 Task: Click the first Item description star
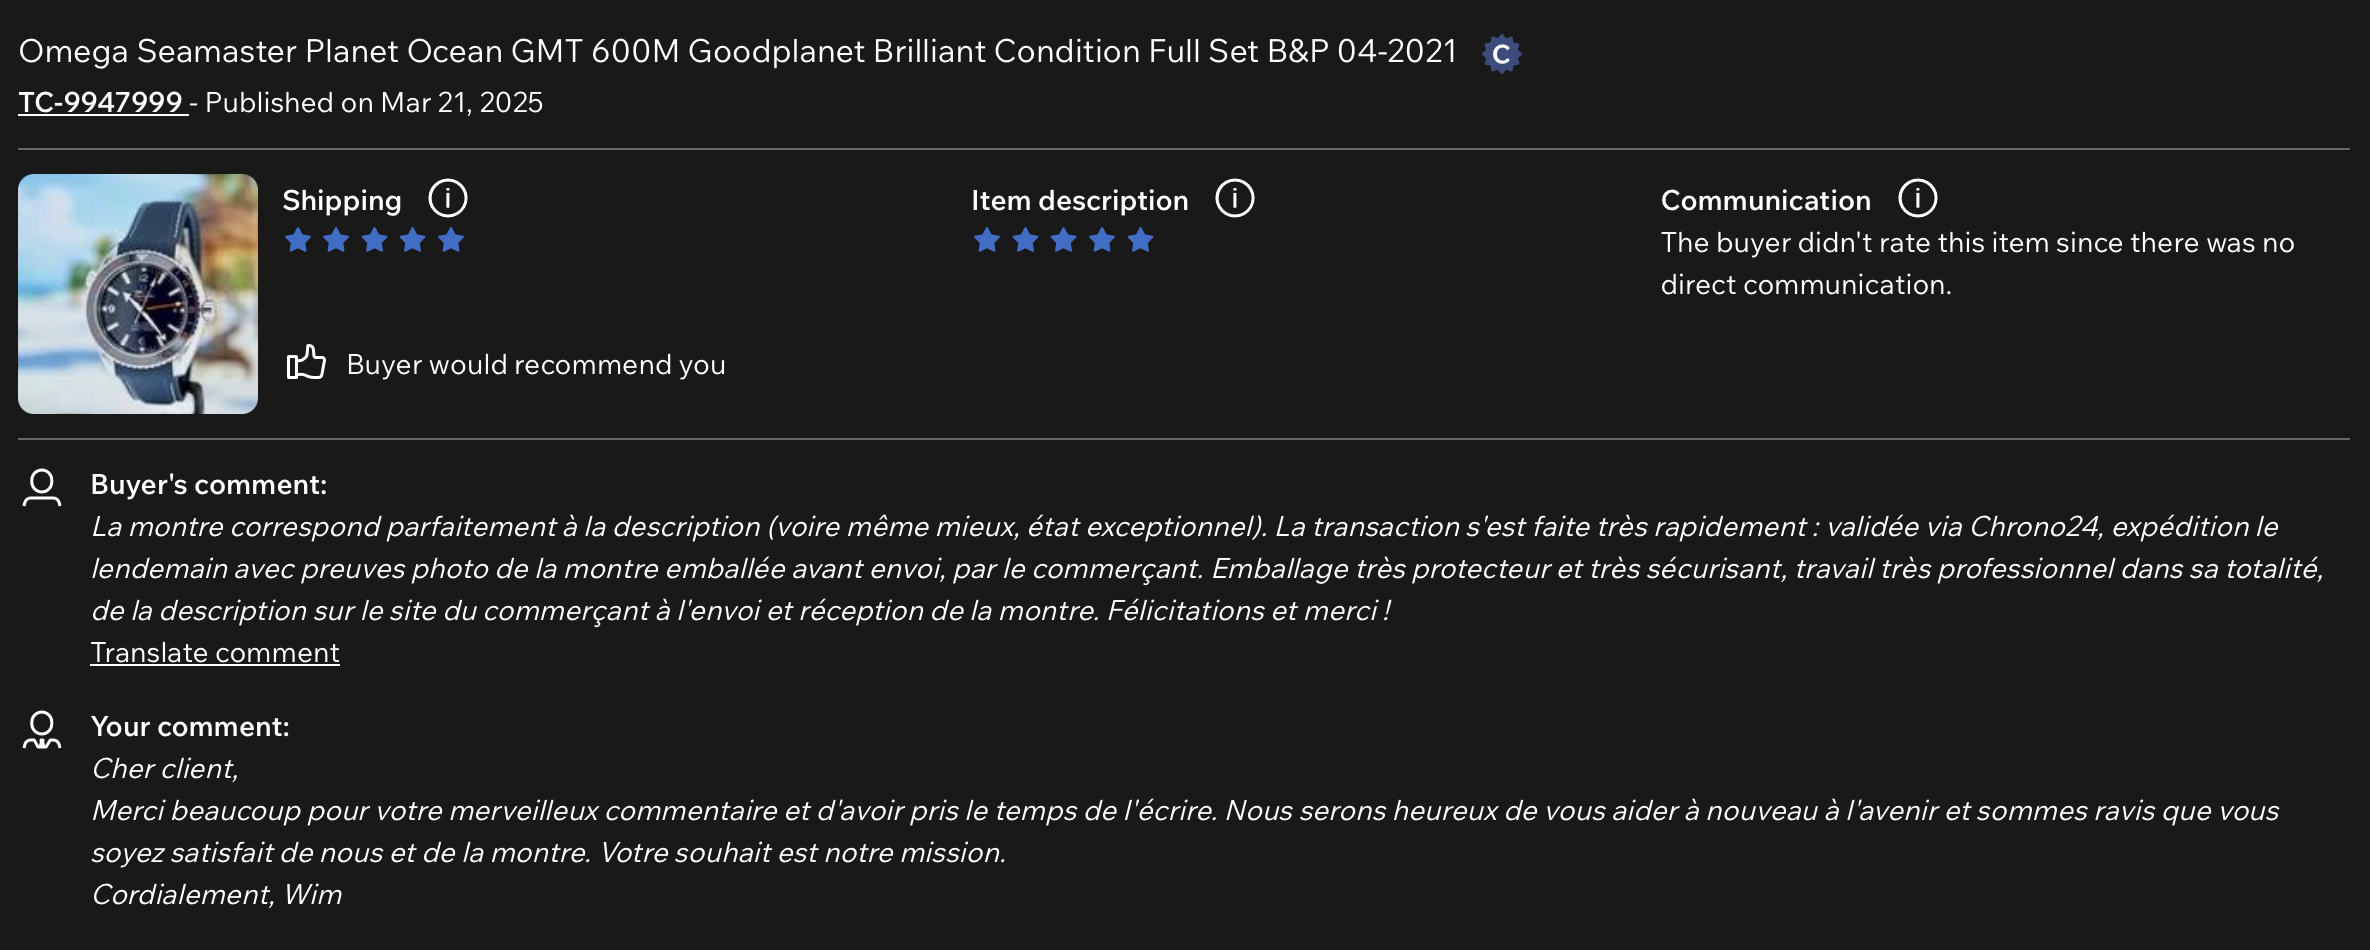[987, 240]
